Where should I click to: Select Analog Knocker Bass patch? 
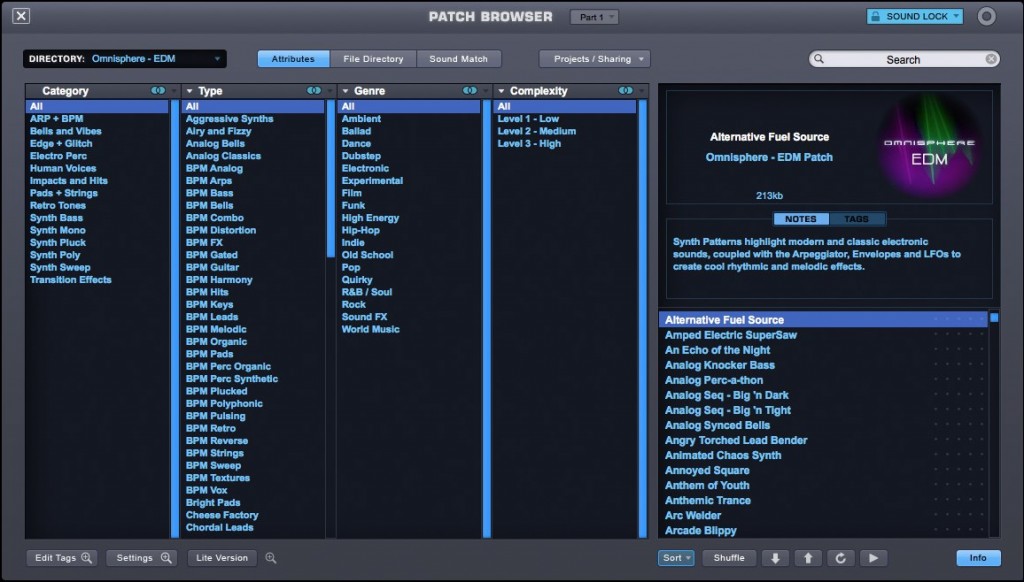click(720, 365)
